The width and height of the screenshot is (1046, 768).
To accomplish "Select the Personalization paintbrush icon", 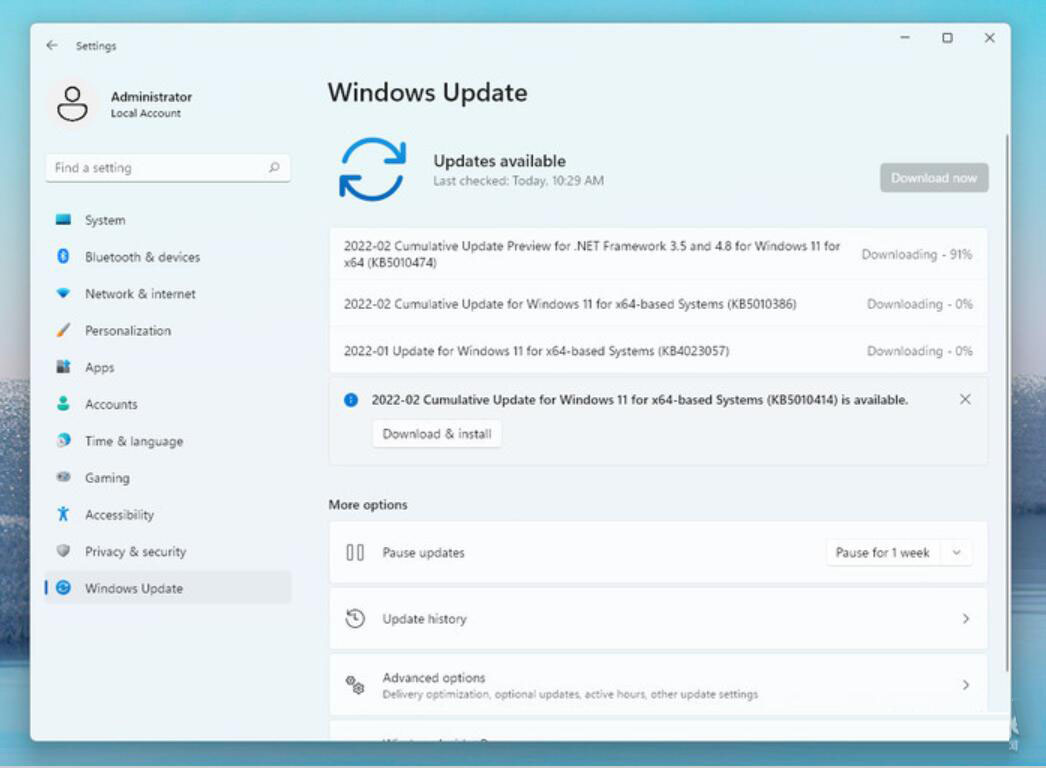I will [63, 331].
